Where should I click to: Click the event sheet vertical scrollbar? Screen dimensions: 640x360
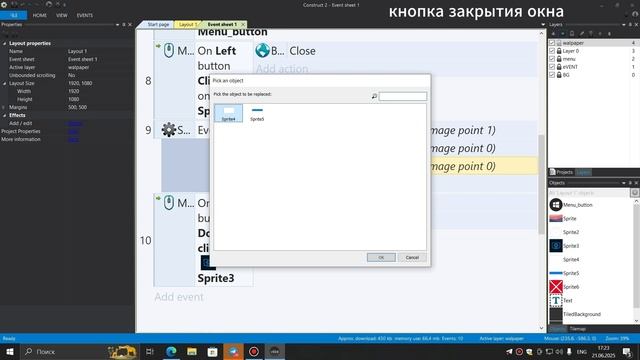(x=542, y=184)
